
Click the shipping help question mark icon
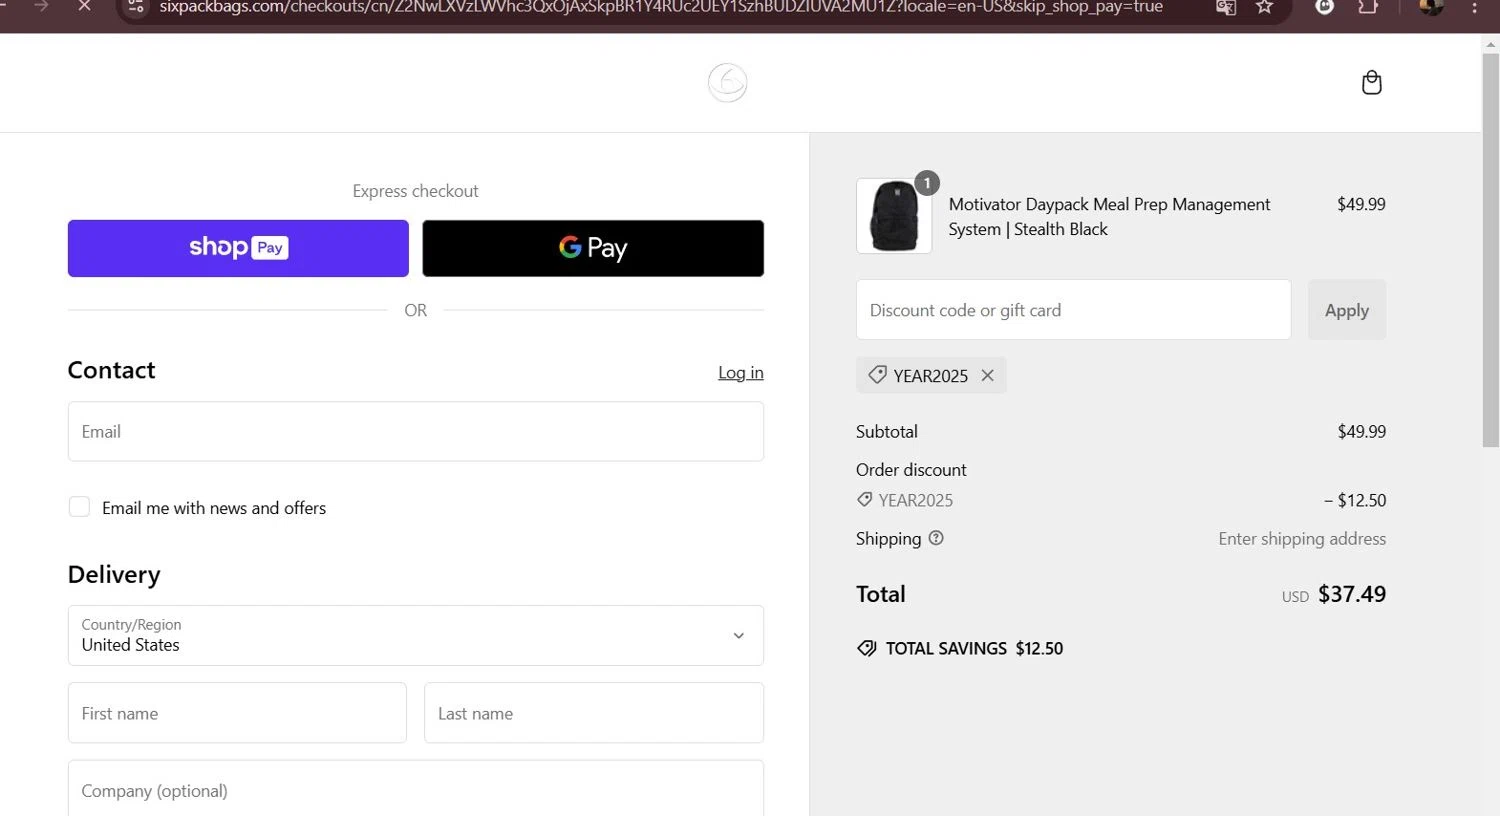(936, 538)
